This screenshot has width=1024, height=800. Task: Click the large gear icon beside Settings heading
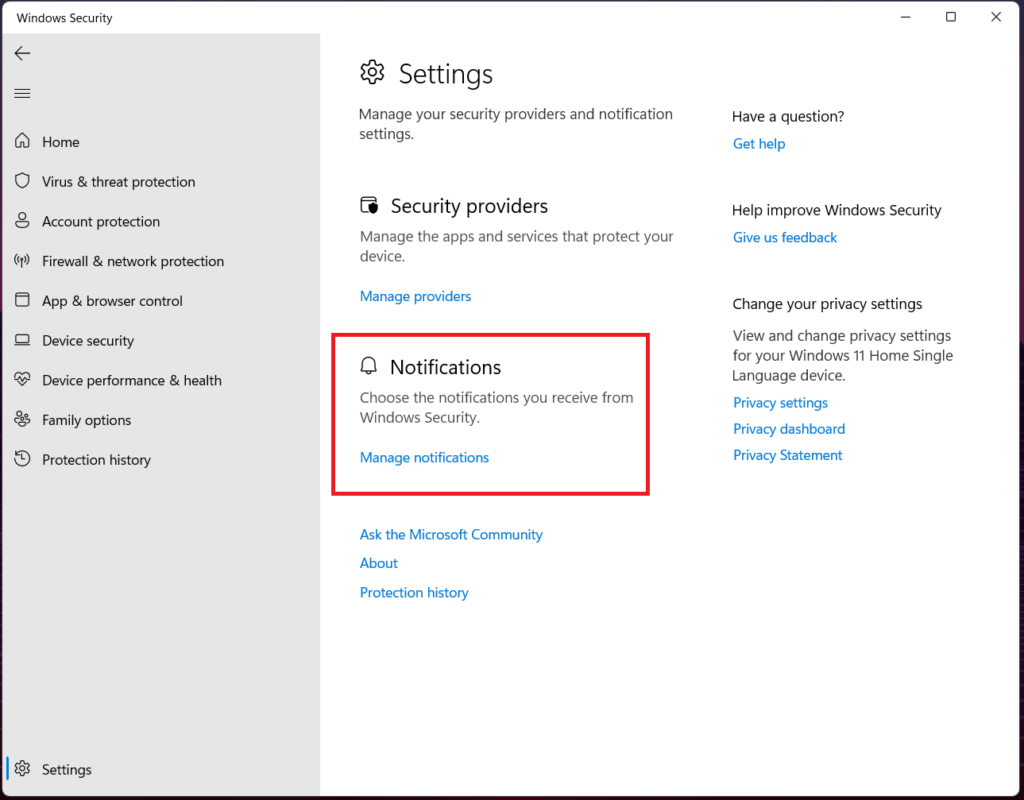click(372, 72)
